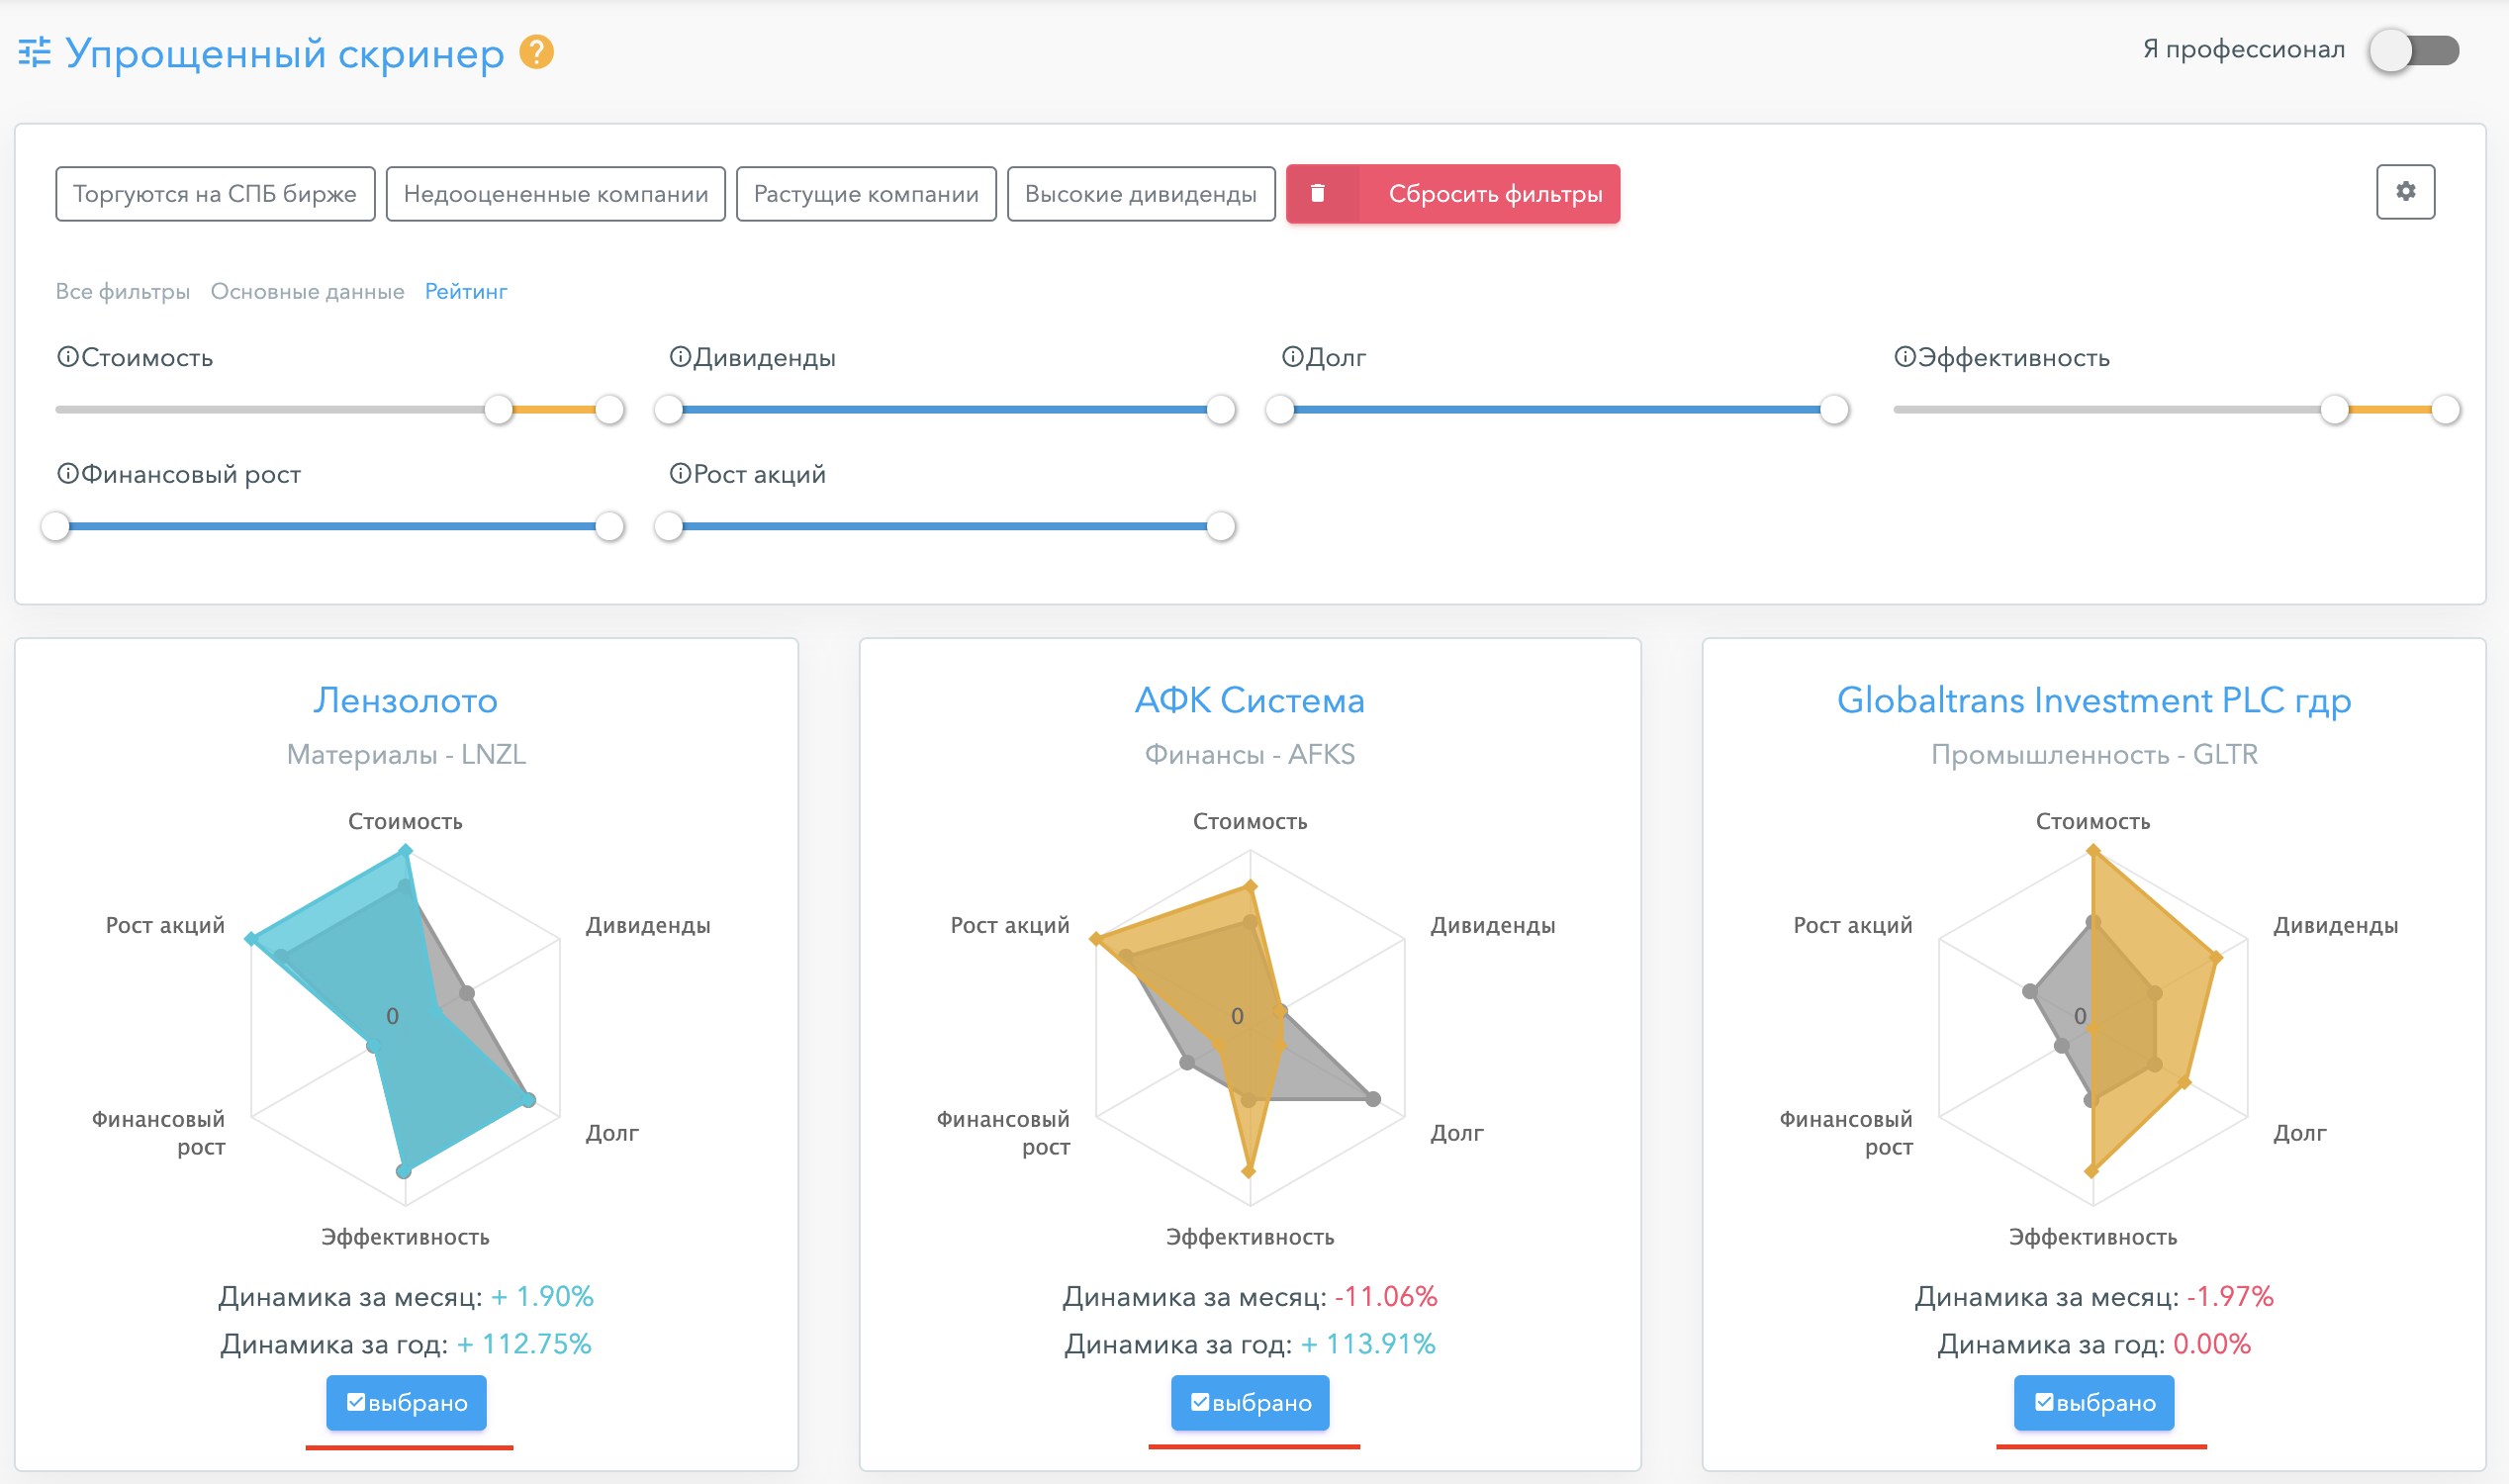Image resolution: width=2509 pixels, height=1484 pixels.
Task: Click the Финансовый рост slider left handle
Action: (56, 526)
